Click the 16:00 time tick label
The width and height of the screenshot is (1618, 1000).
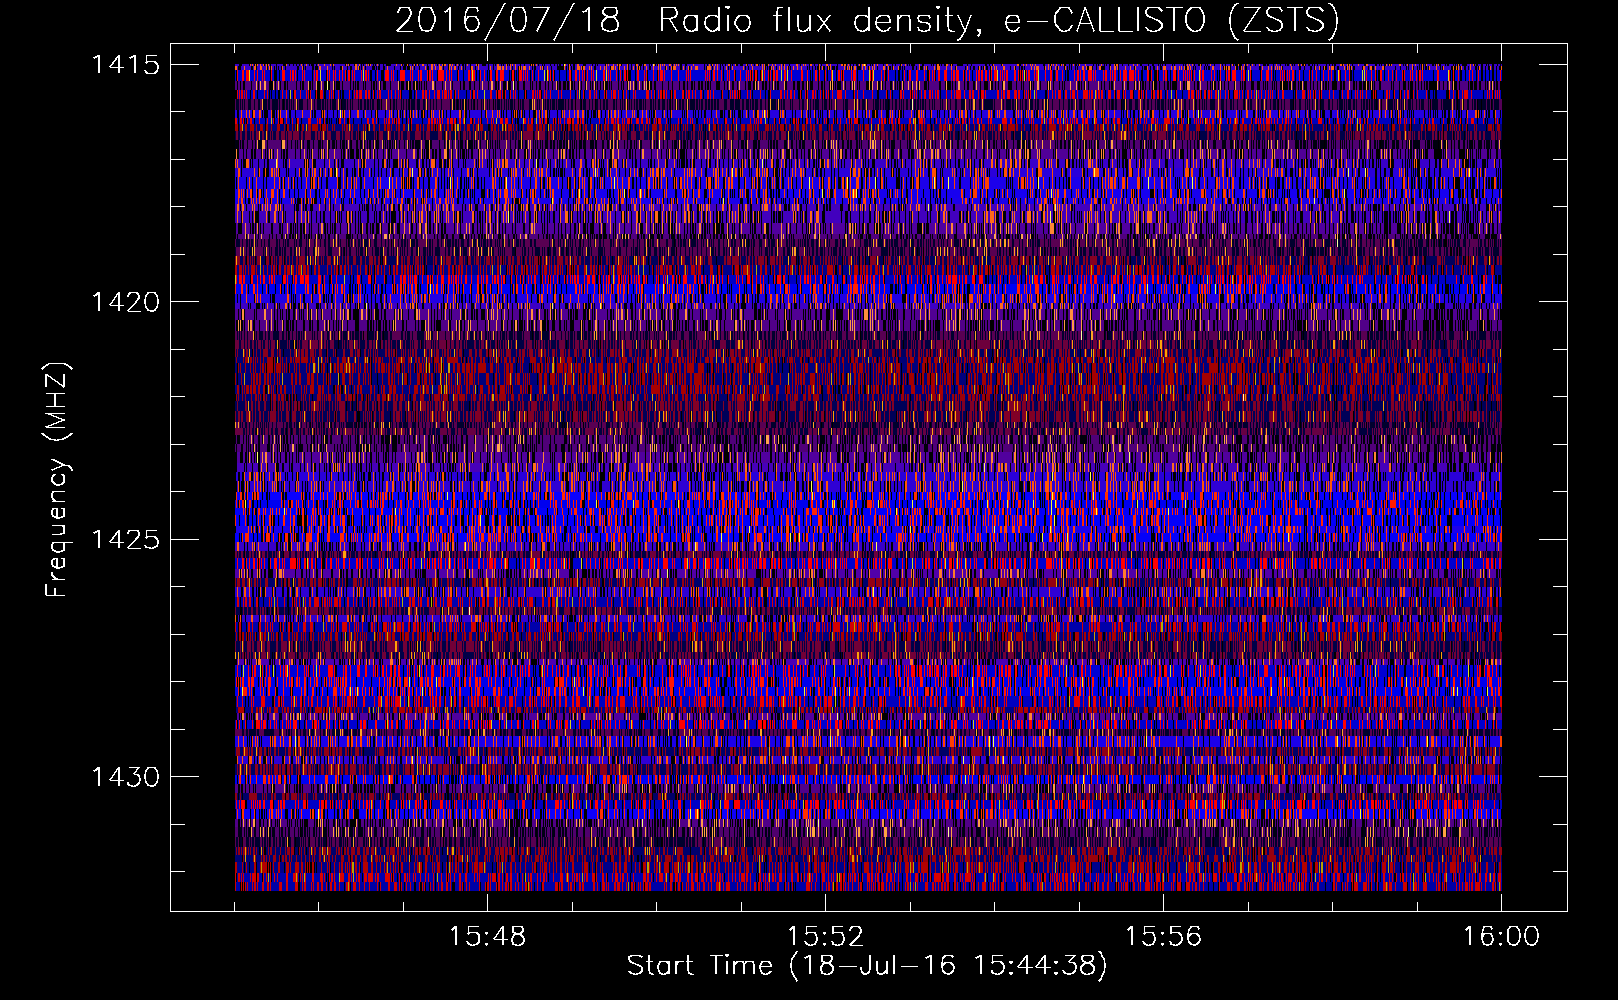(1501, 937)
